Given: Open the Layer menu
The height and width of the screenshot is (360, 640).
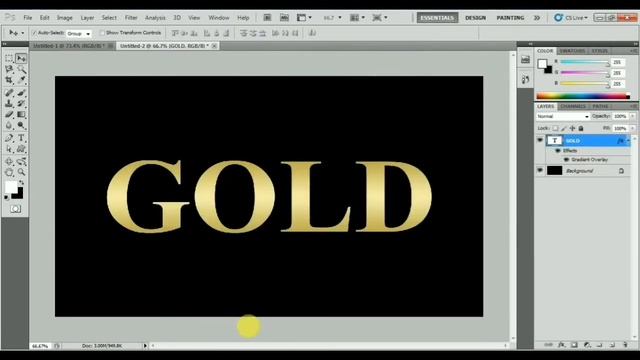Looking at the screenshot, I should click(87, 18).
